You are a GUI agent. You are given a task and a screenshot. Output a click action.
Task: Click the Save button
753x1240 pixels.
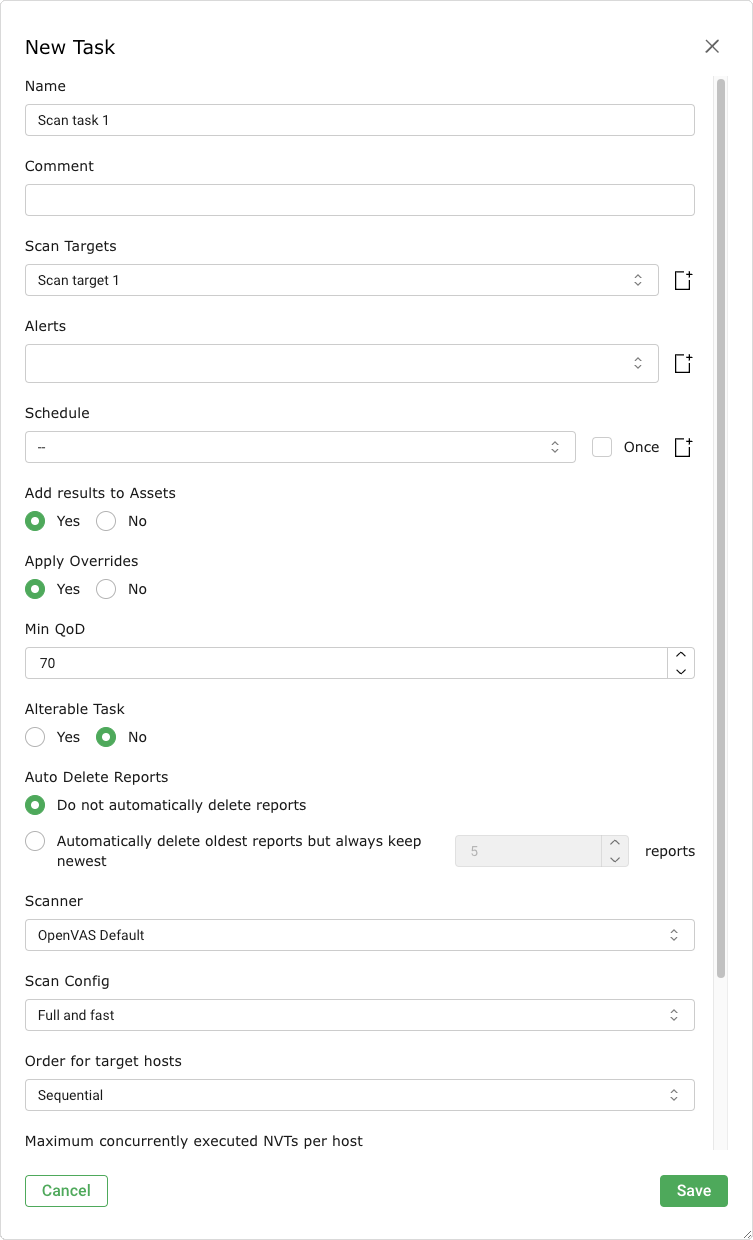pos(693,1190)
